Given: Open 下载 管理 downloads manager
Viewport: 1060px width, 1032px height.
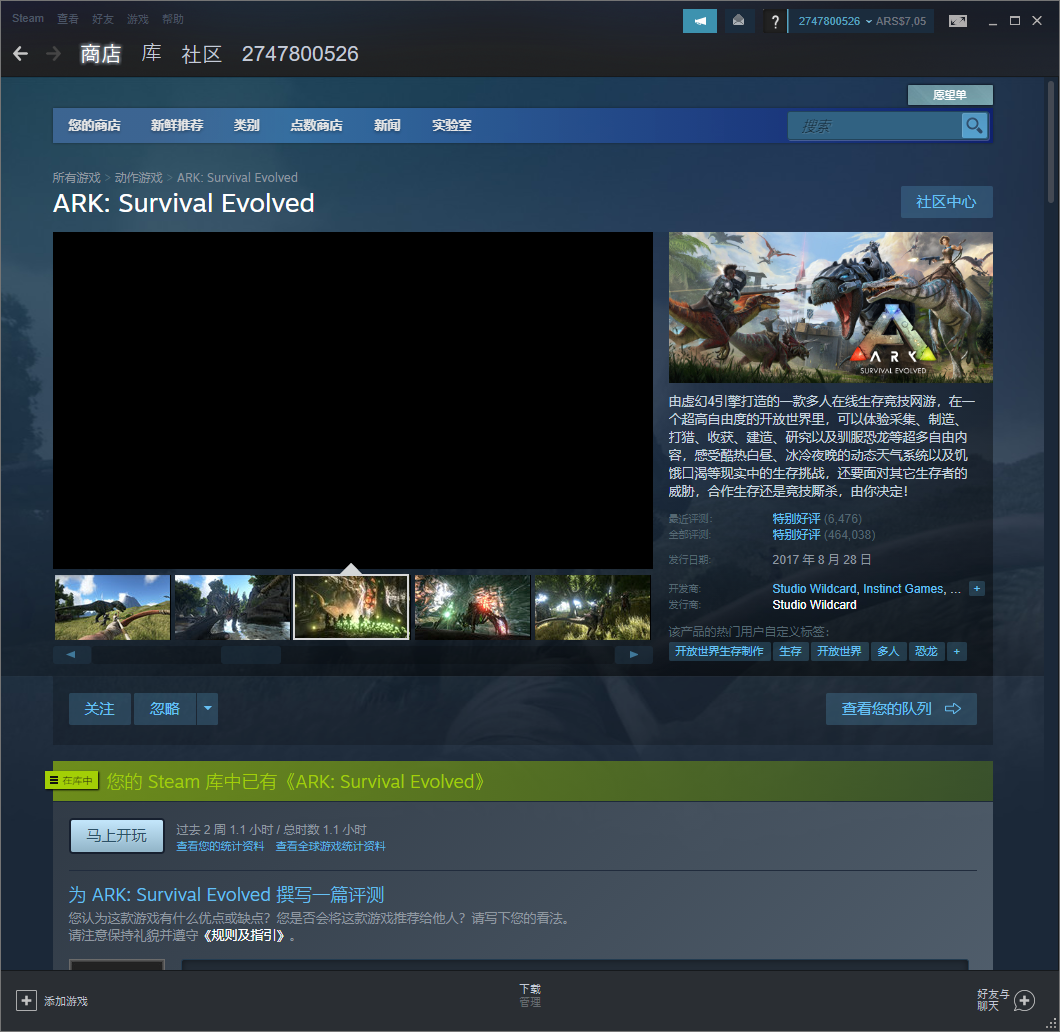Looking at the screenshot, I should [x=530, y=996].
